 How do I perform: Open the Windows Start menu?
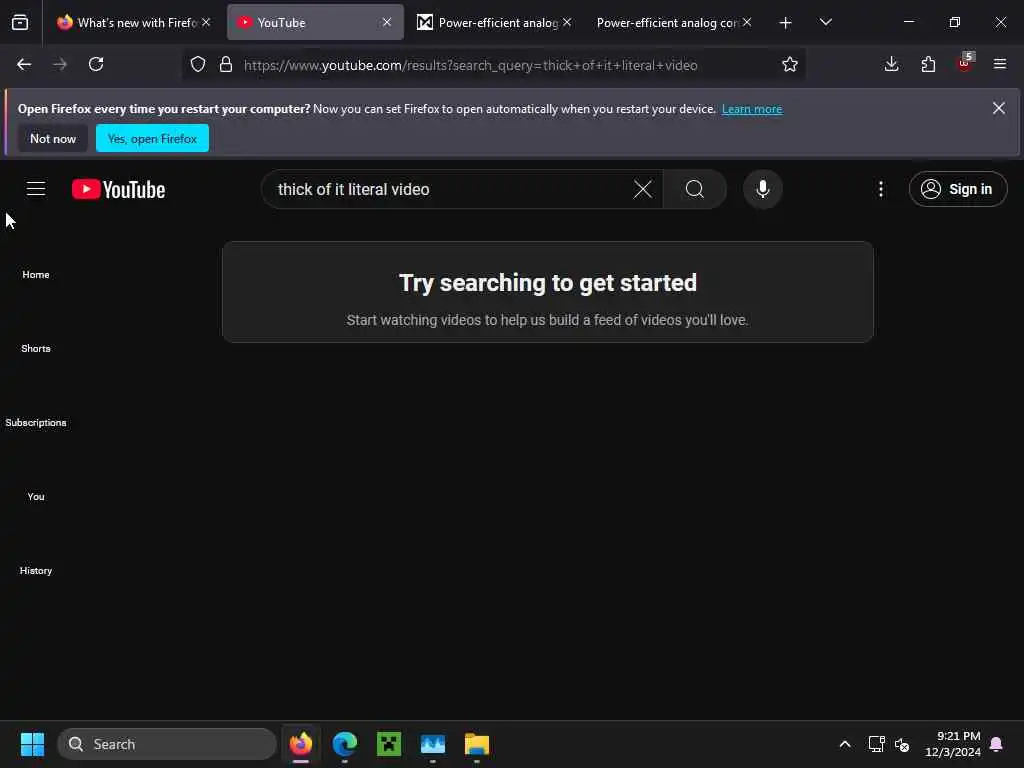point(32,744)
